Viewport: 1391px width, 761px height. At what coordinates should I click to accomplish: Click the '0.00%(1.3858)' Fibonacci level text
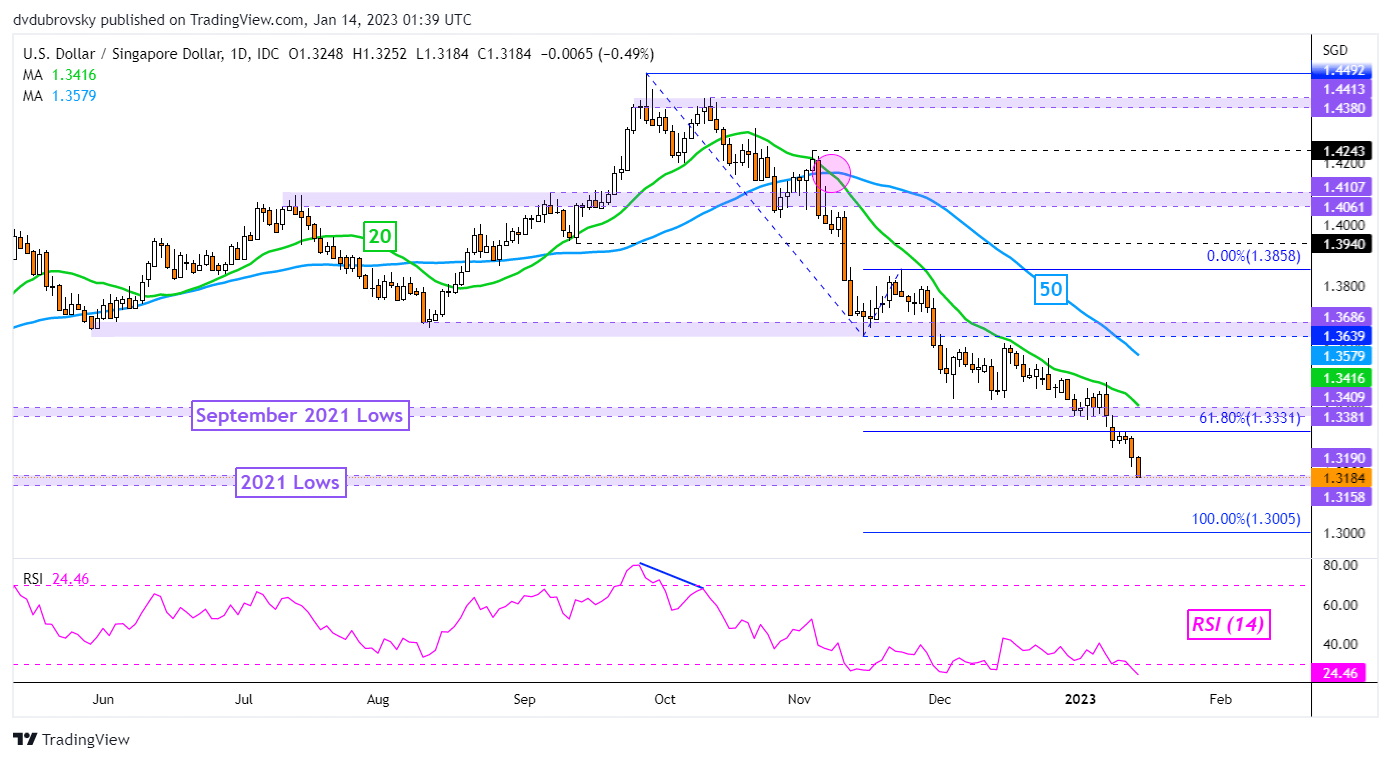[1253, 256]
